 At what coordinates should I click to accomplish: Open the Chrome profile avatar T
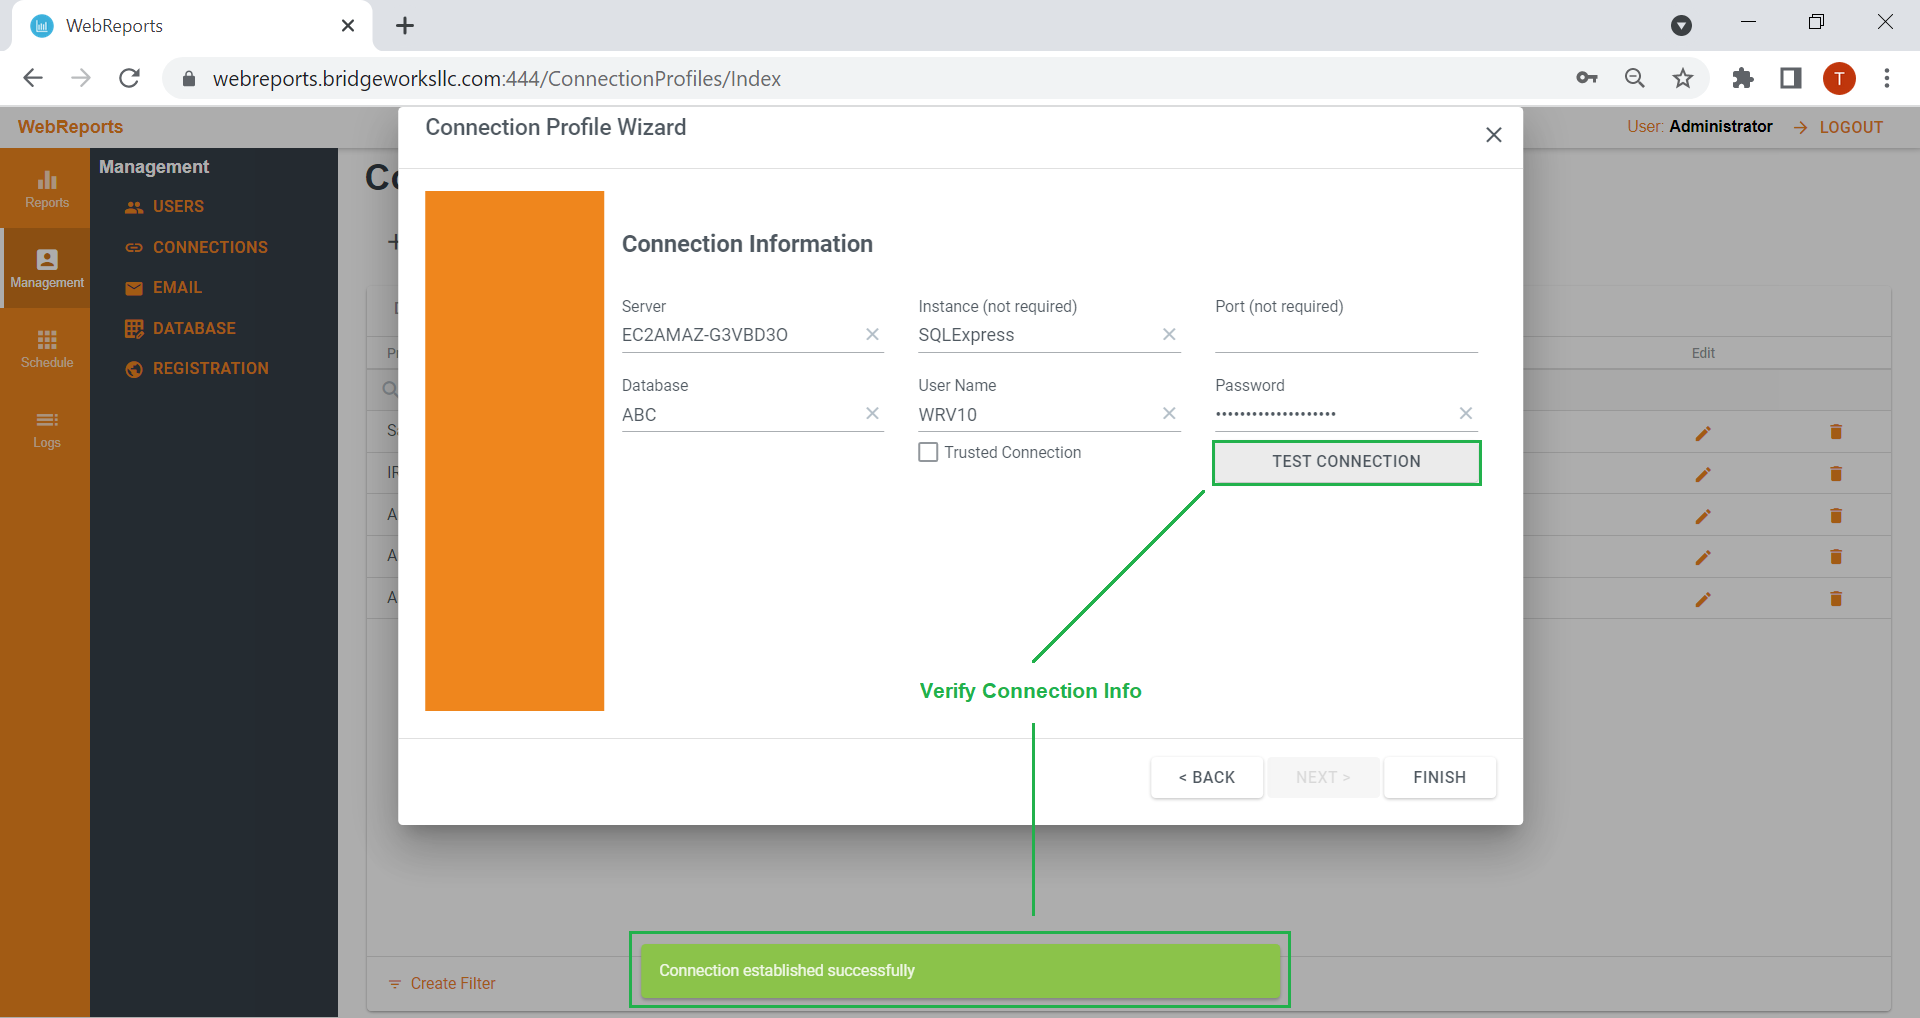[x=1839, y=78]
